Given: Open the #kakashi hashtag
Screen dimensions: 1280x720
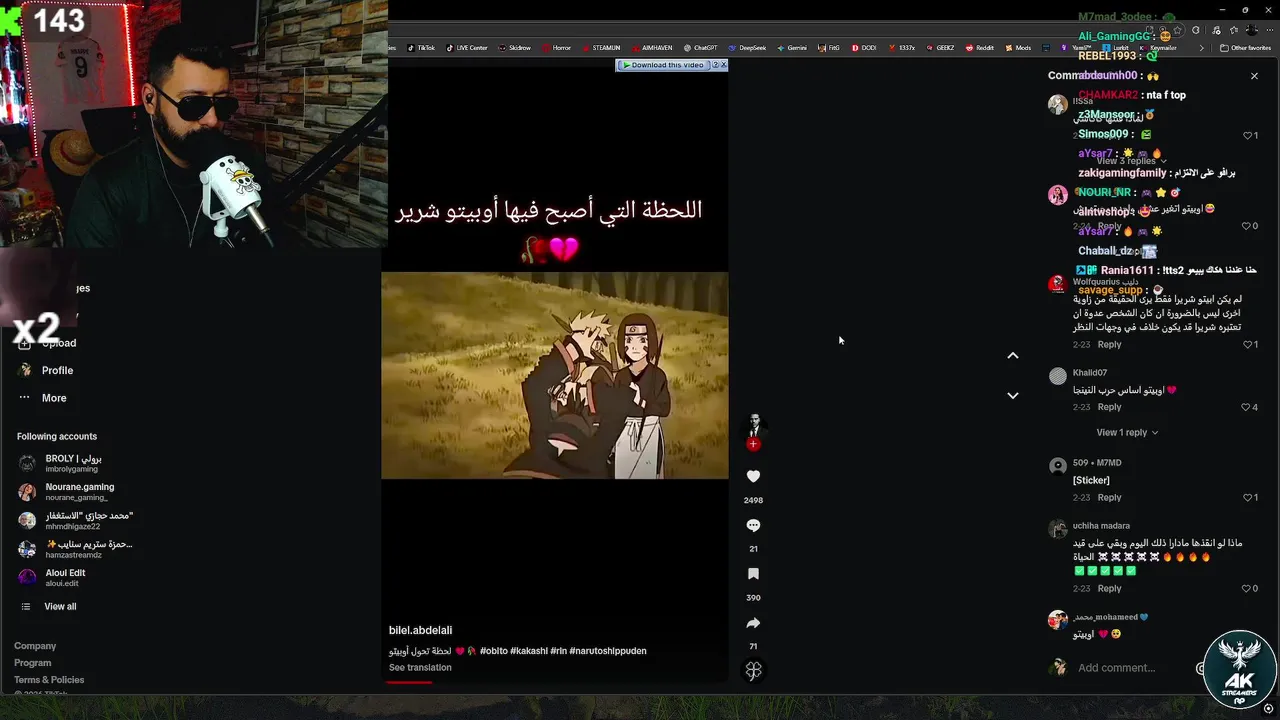Looking at the screenshot, I should point(528,651).
